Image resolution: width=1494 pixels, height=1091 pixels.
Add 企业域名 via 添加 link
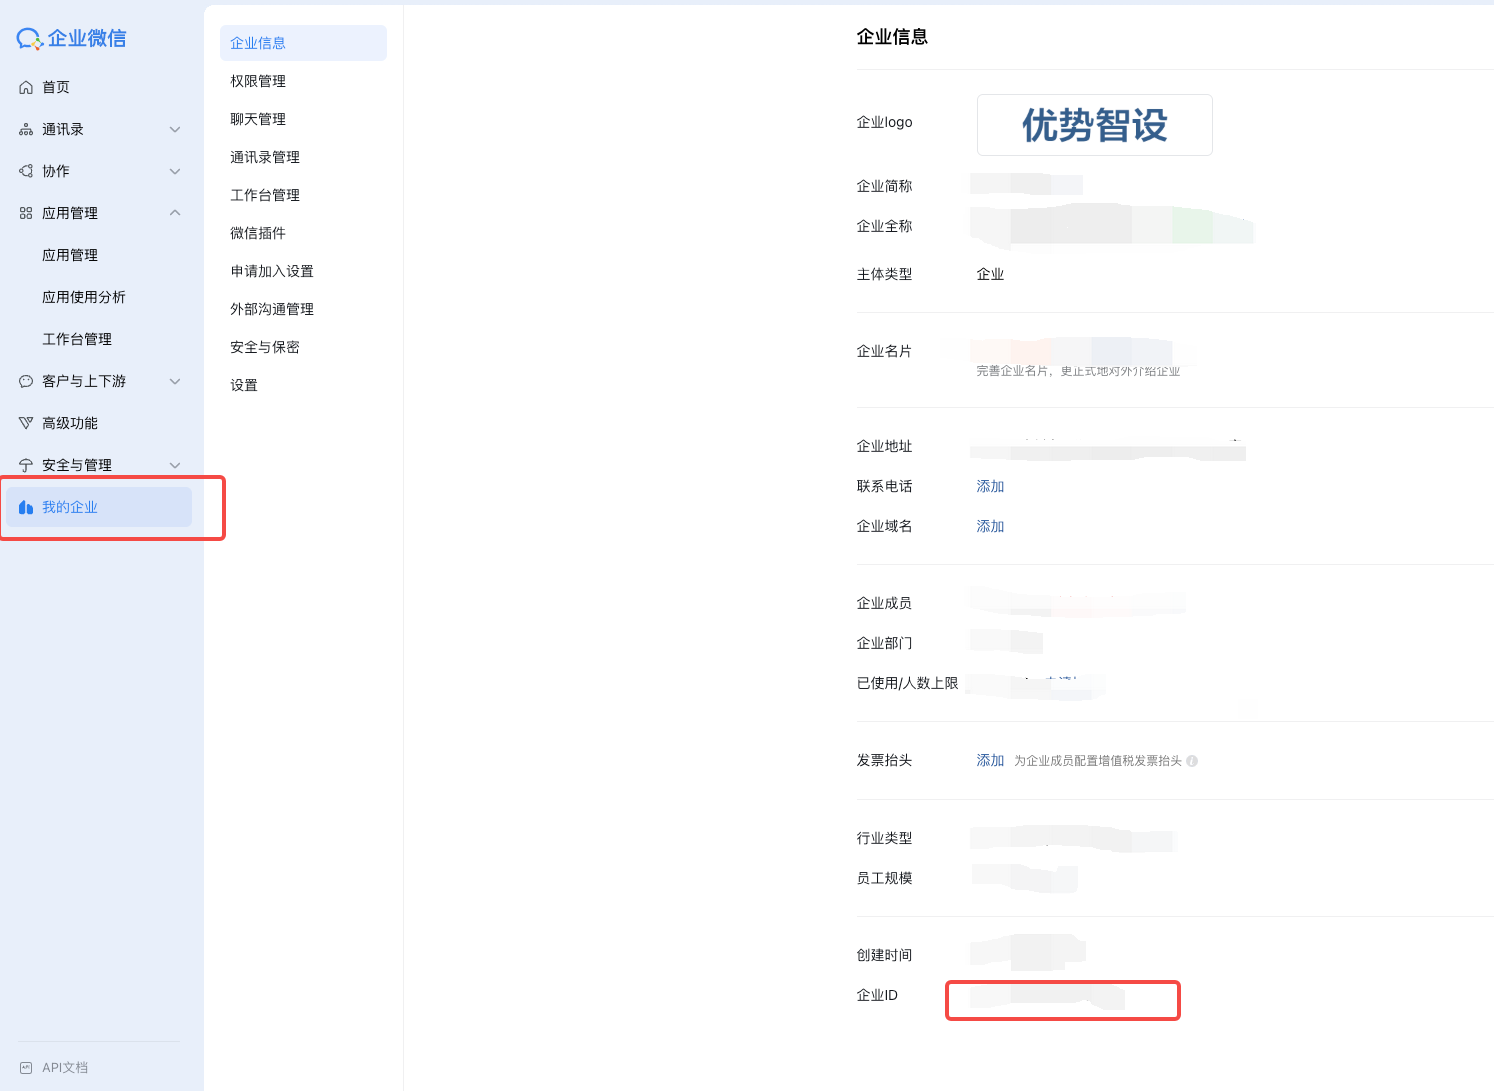click(990, 526)
